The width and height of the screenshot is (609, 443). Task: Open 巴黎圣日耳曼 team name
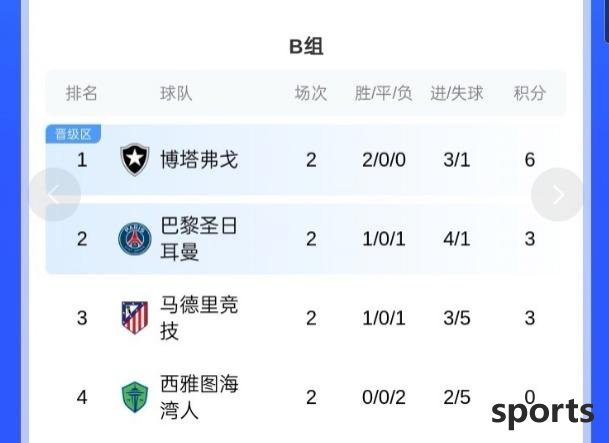(x=199, y=239)
